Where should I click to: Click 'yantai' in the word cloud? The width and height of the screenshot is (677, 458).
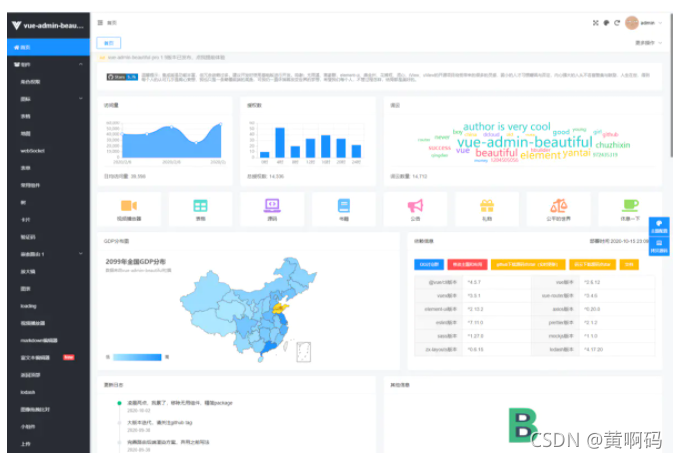coord(576,153)
